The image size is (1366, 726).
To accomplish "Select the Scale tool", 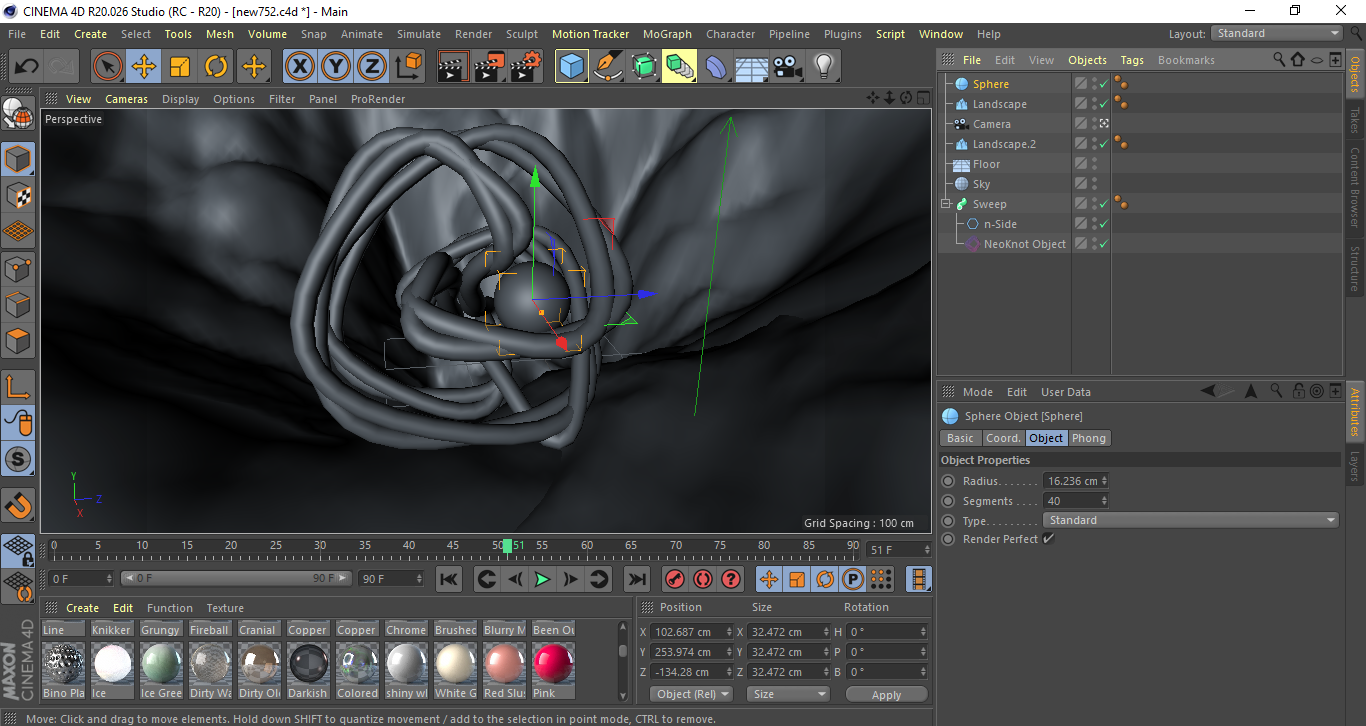I will (181, 66).
